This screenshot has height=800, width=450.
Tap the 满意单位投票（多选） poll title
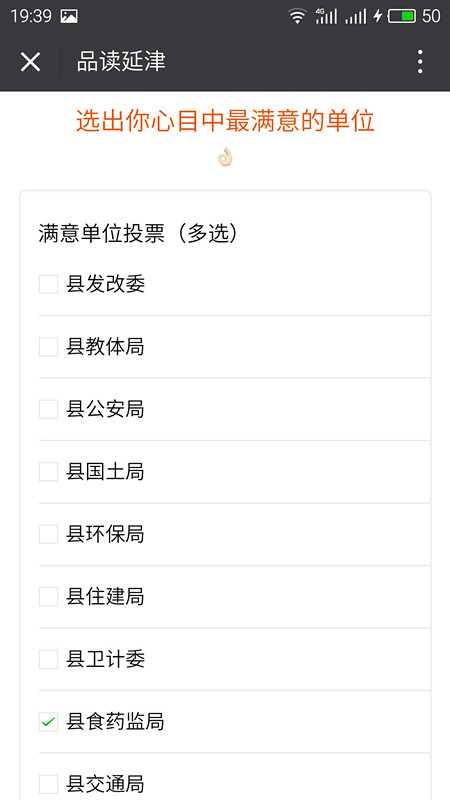(x=138, y=234)
